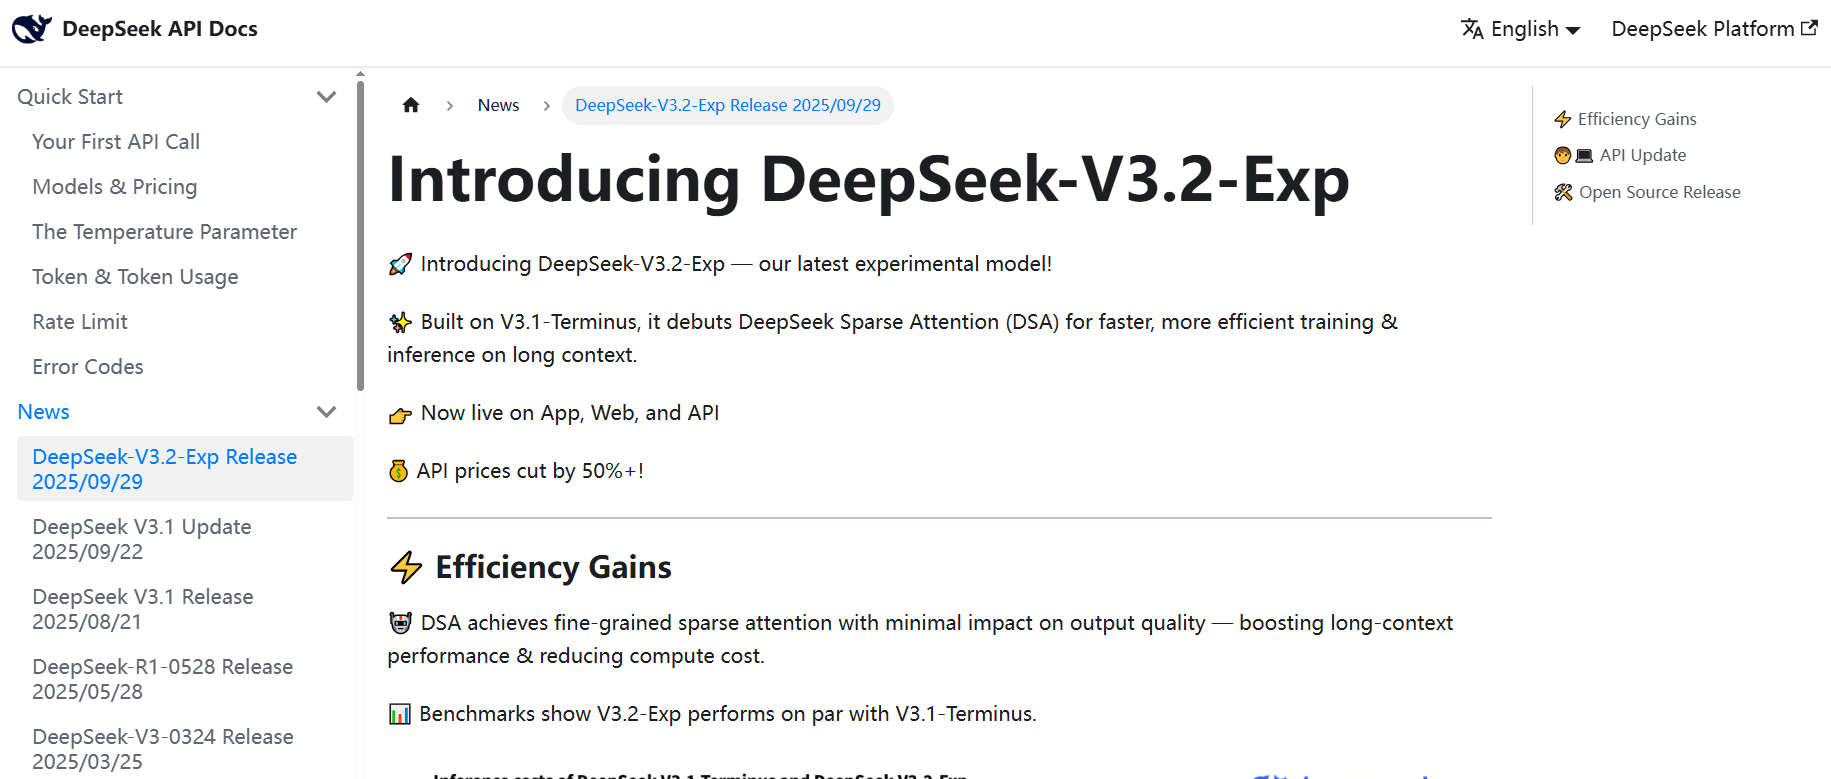
Task: Jump to Efficiency Gains in table of contents
Action: tap(1636, 119)
